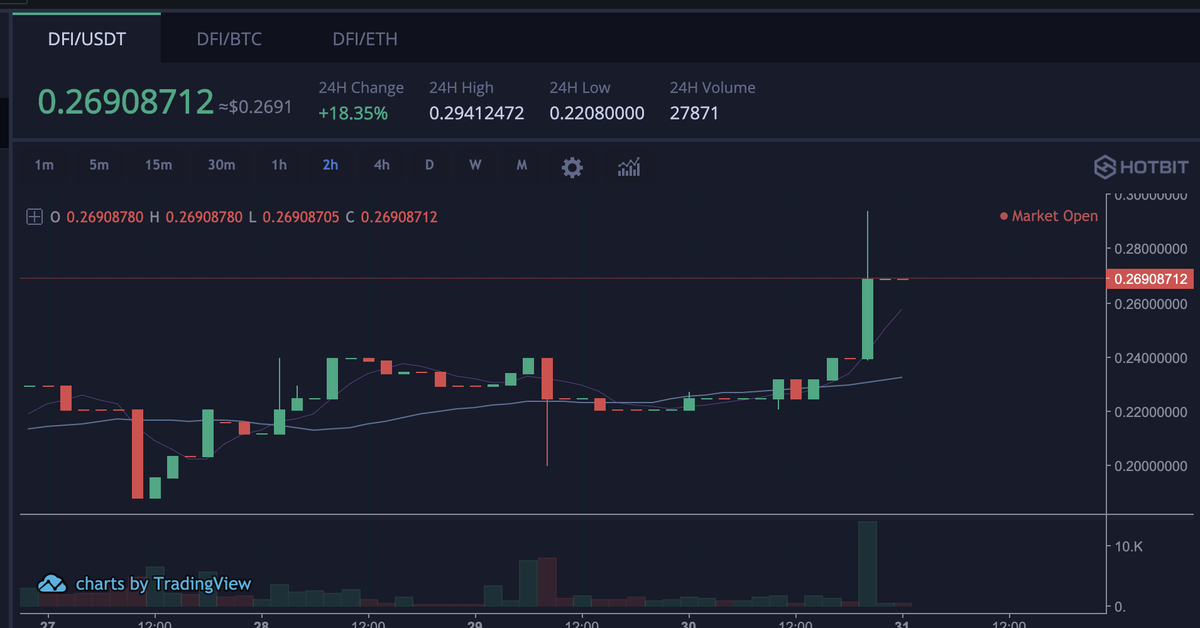Screen dimensions: 1200x628
Task: Collapse legend with the square plus icon
Action: [x=34, y=216]
